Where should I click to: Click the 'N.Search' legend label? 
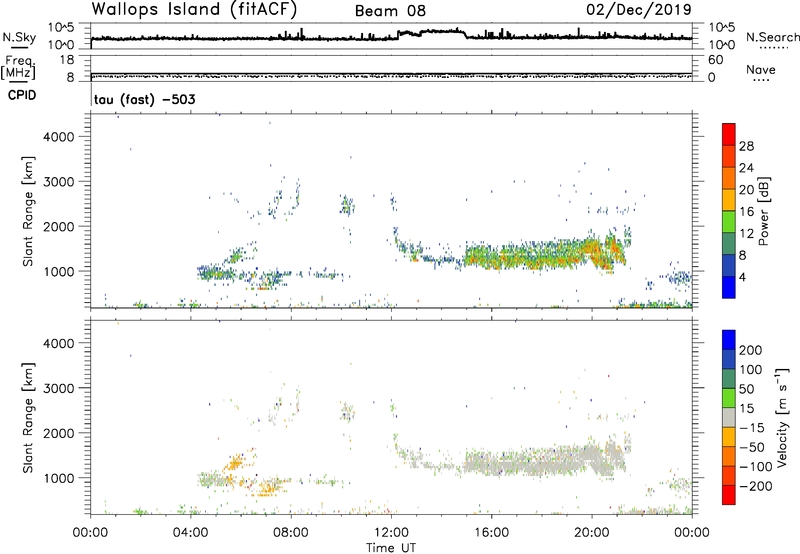[x=772, y=37]
